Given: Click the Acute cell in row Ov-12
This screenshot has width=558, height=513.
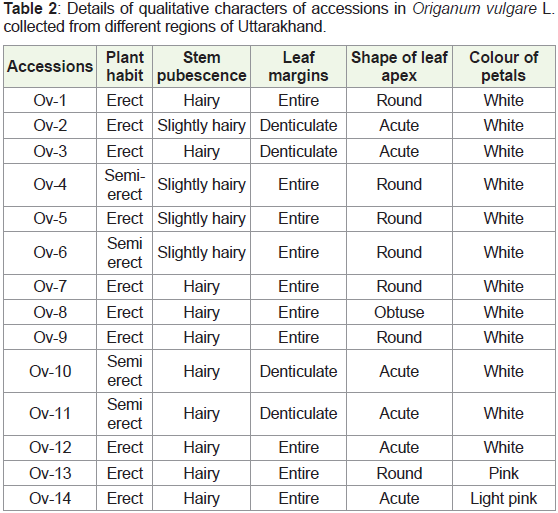Looking at the screenshot, I should click(399, 448).
